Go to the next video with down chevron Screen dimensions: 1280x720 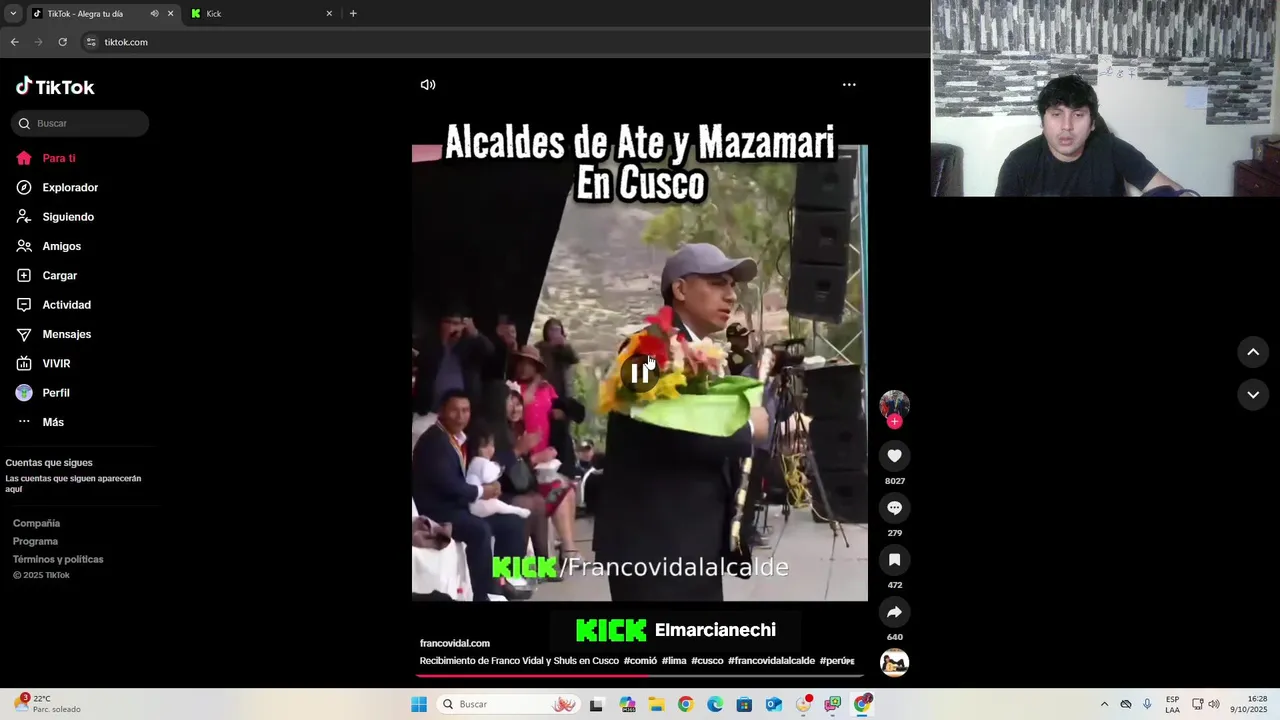click(x=1253, y=394)
